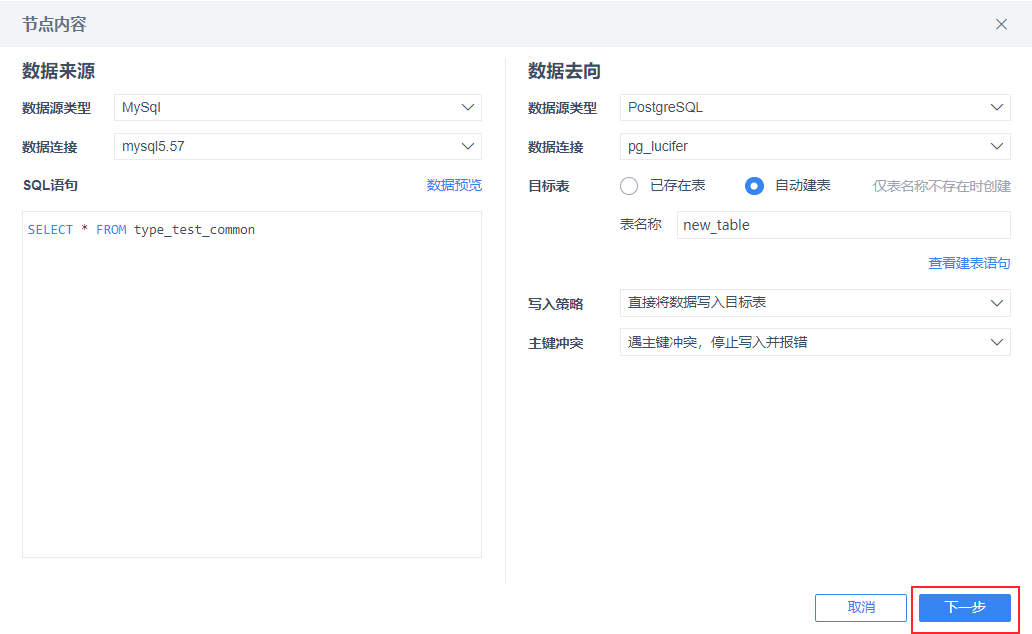This screenshot has height=634, width=1032.
Task: Expand the 写入策略 dropdown
Action: pos(815,303)
